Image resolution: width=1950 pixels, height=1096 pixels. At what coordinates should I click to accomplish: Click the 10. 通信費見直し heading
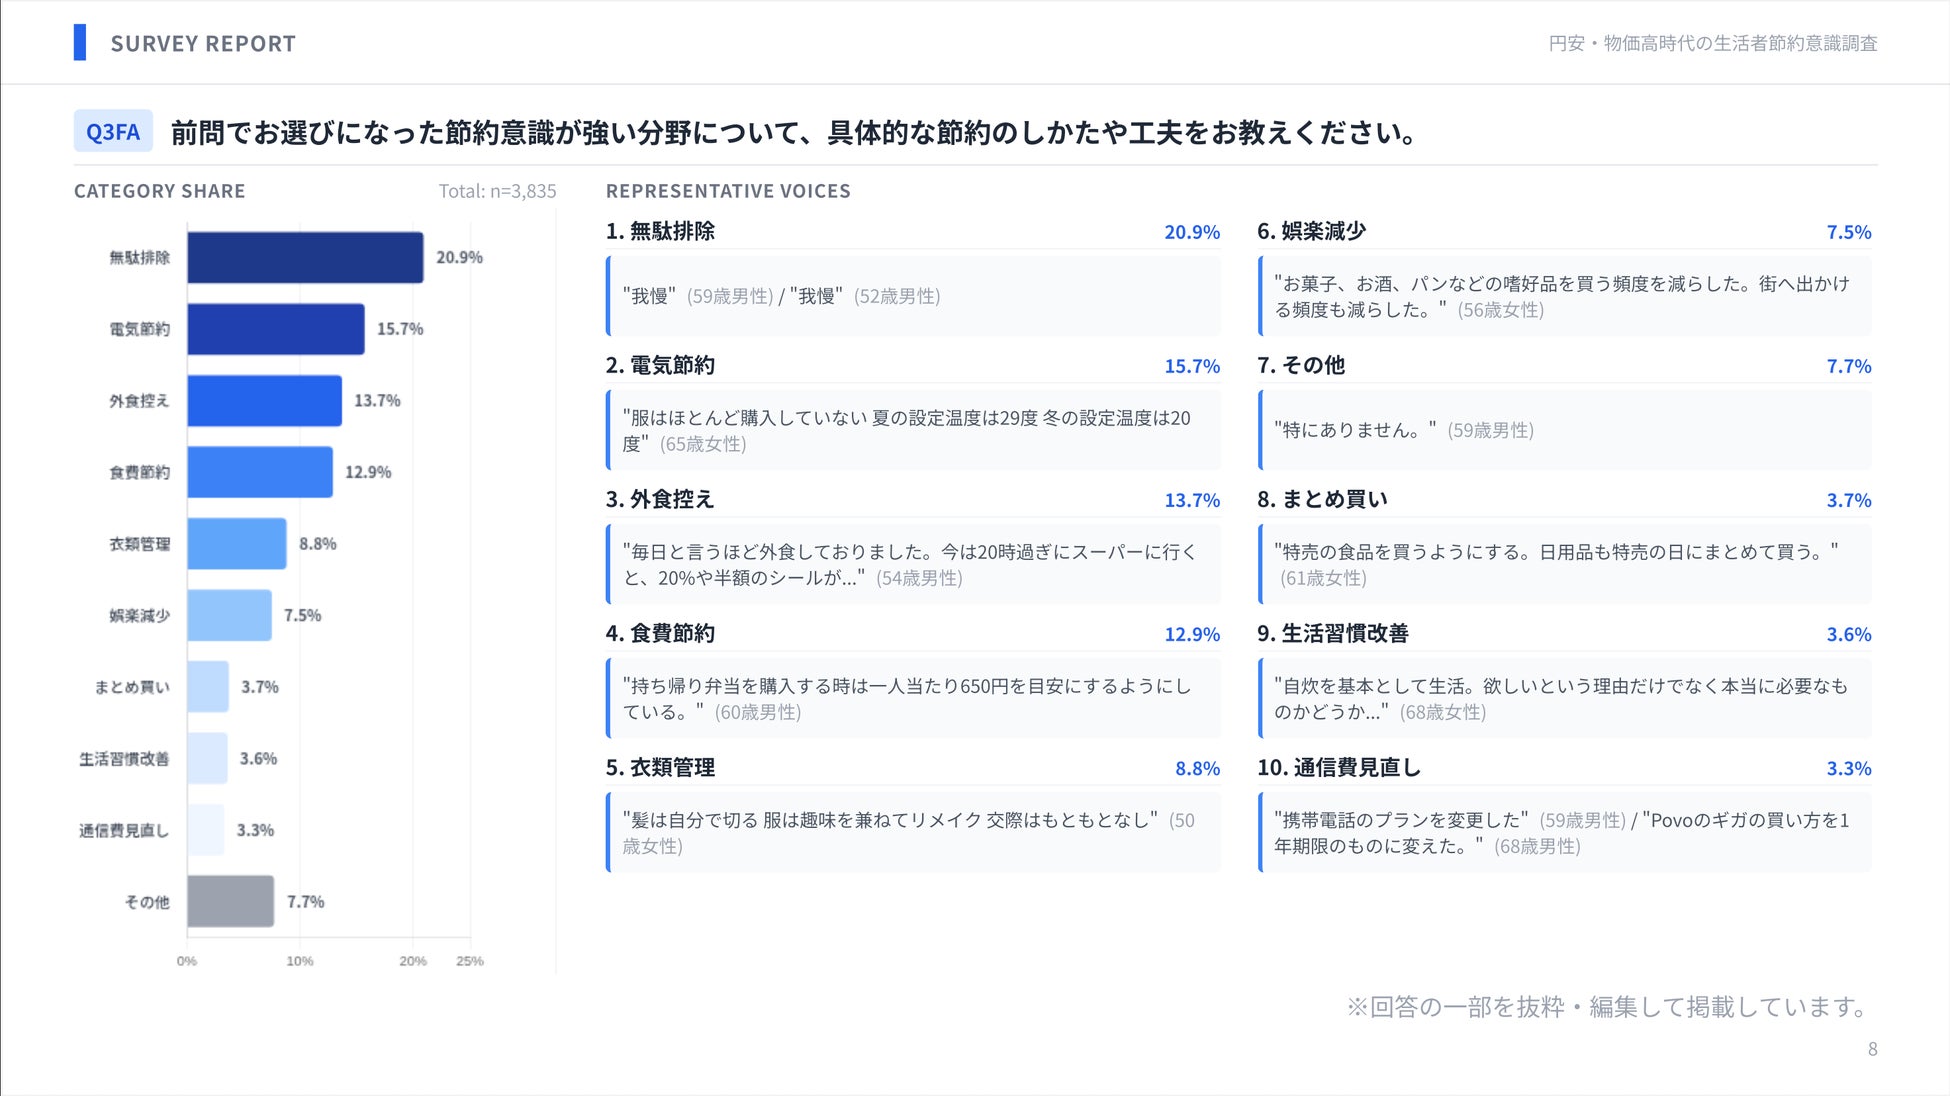(x=1338, y=767)
